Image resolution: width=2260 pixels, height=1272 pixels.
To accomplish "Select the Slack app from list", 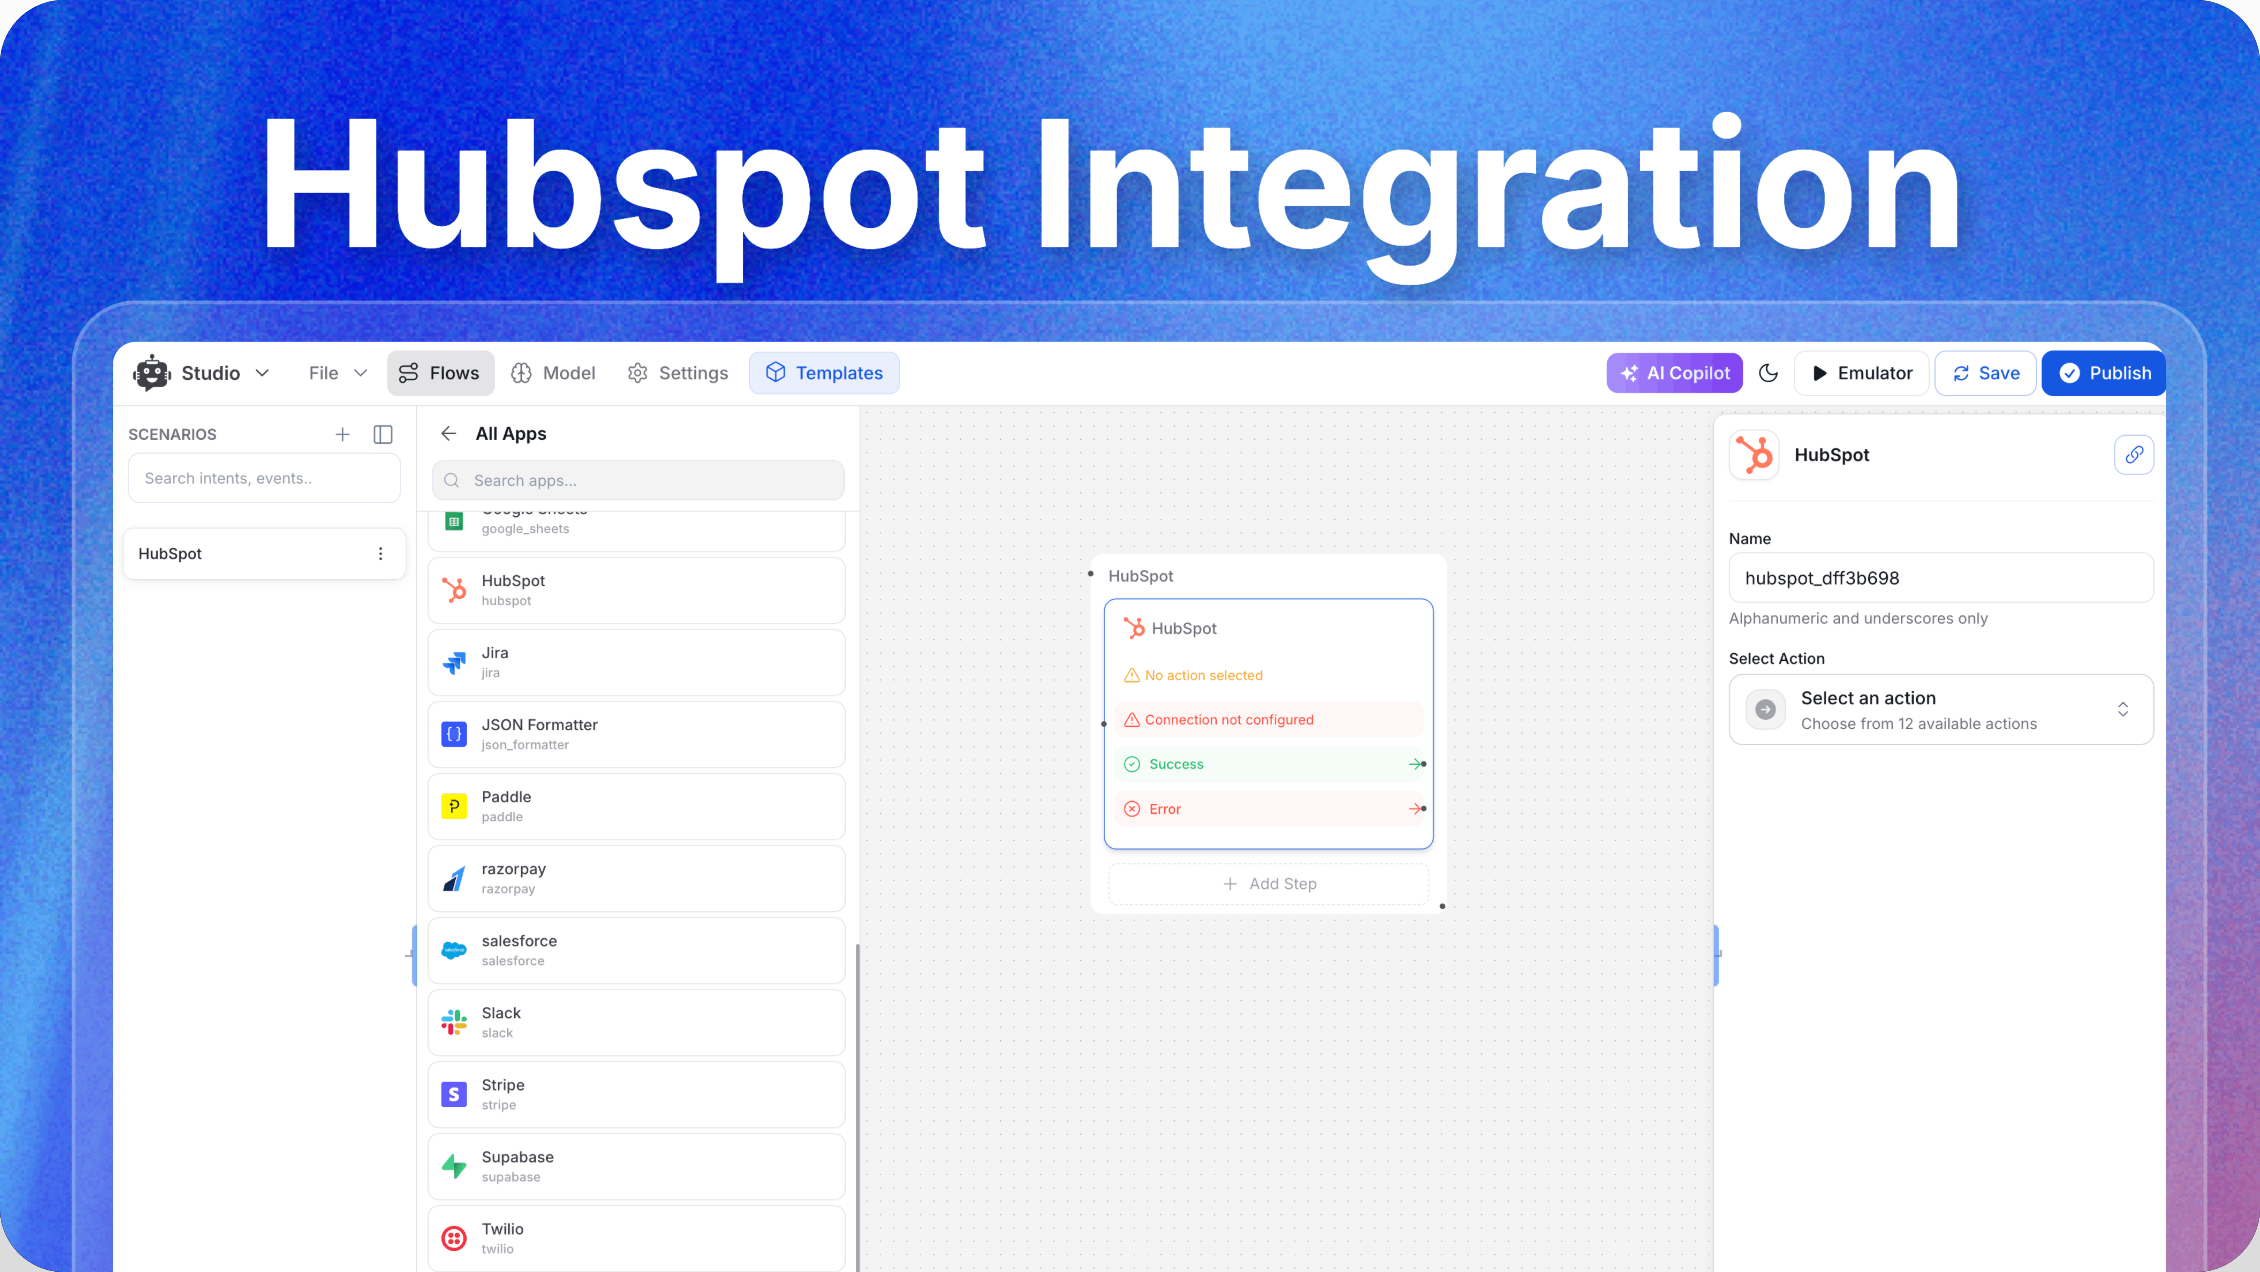I will pyautogui.click(x=636, y=1022).
